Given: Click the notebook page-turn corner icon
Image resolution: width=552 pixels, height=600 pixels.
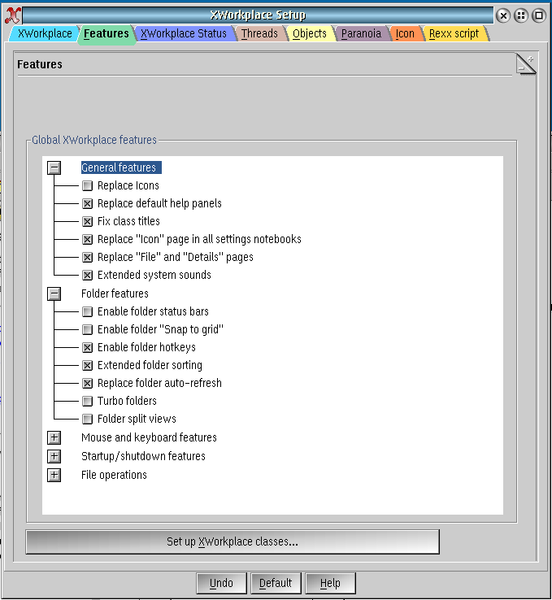Looking at the screenshot, I should pos(526,64).
